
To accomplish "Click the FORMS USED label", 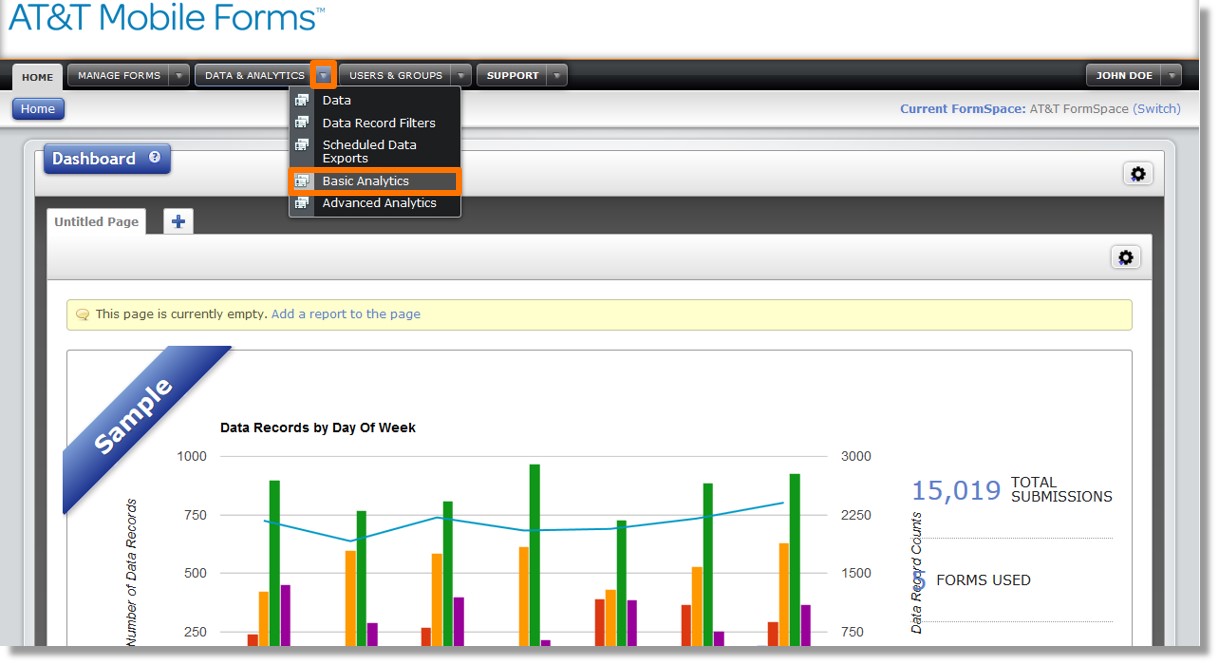I will pyautogui.click(x=983, y=580).
